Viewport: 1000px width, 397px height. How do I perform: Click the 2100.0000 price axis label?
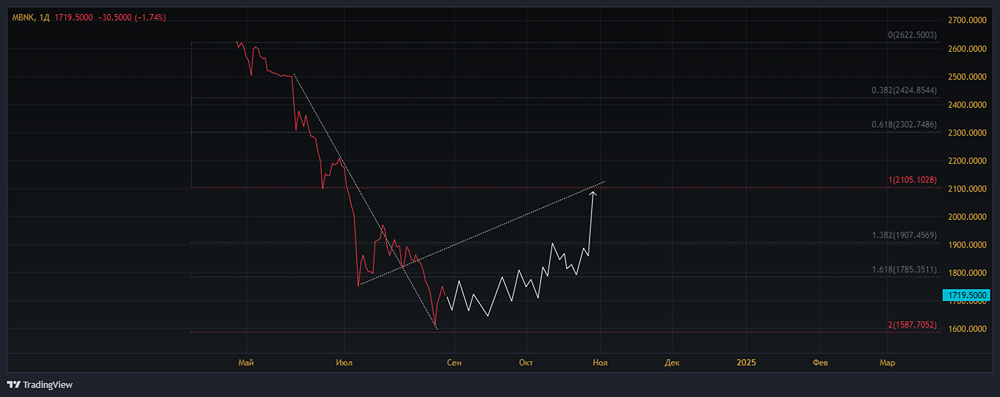point(966,189)
